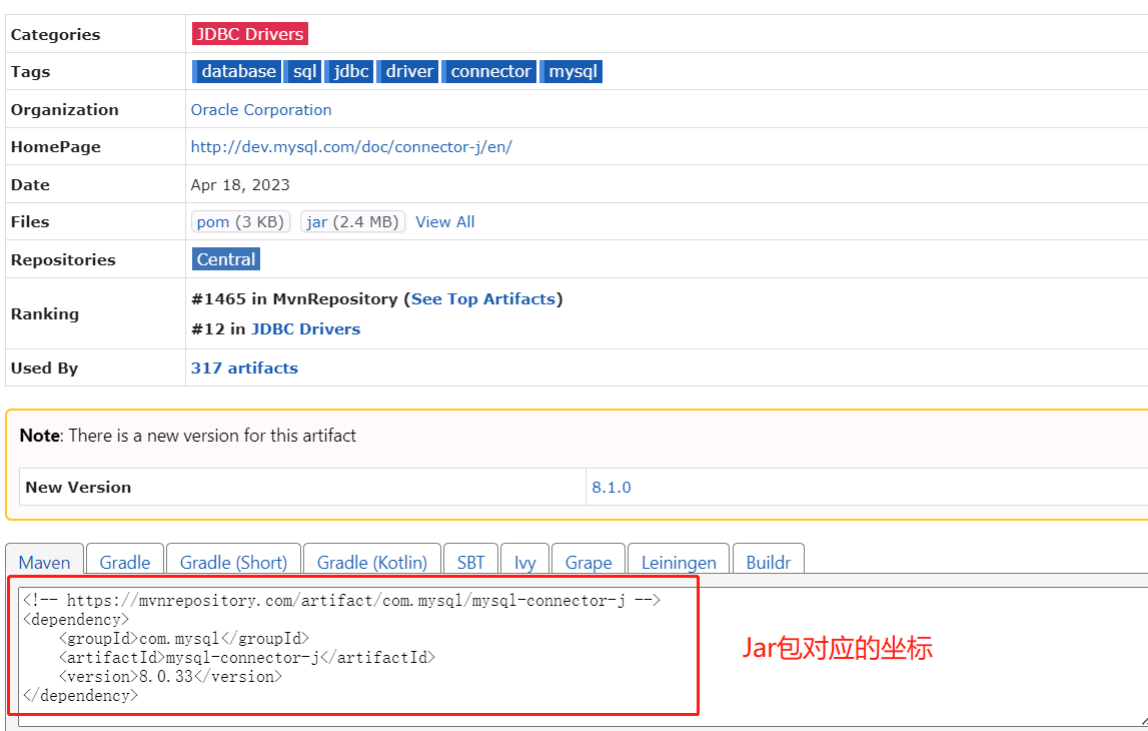Select the sql tag
Screen dimensions: 1148x731
[305, 71]
